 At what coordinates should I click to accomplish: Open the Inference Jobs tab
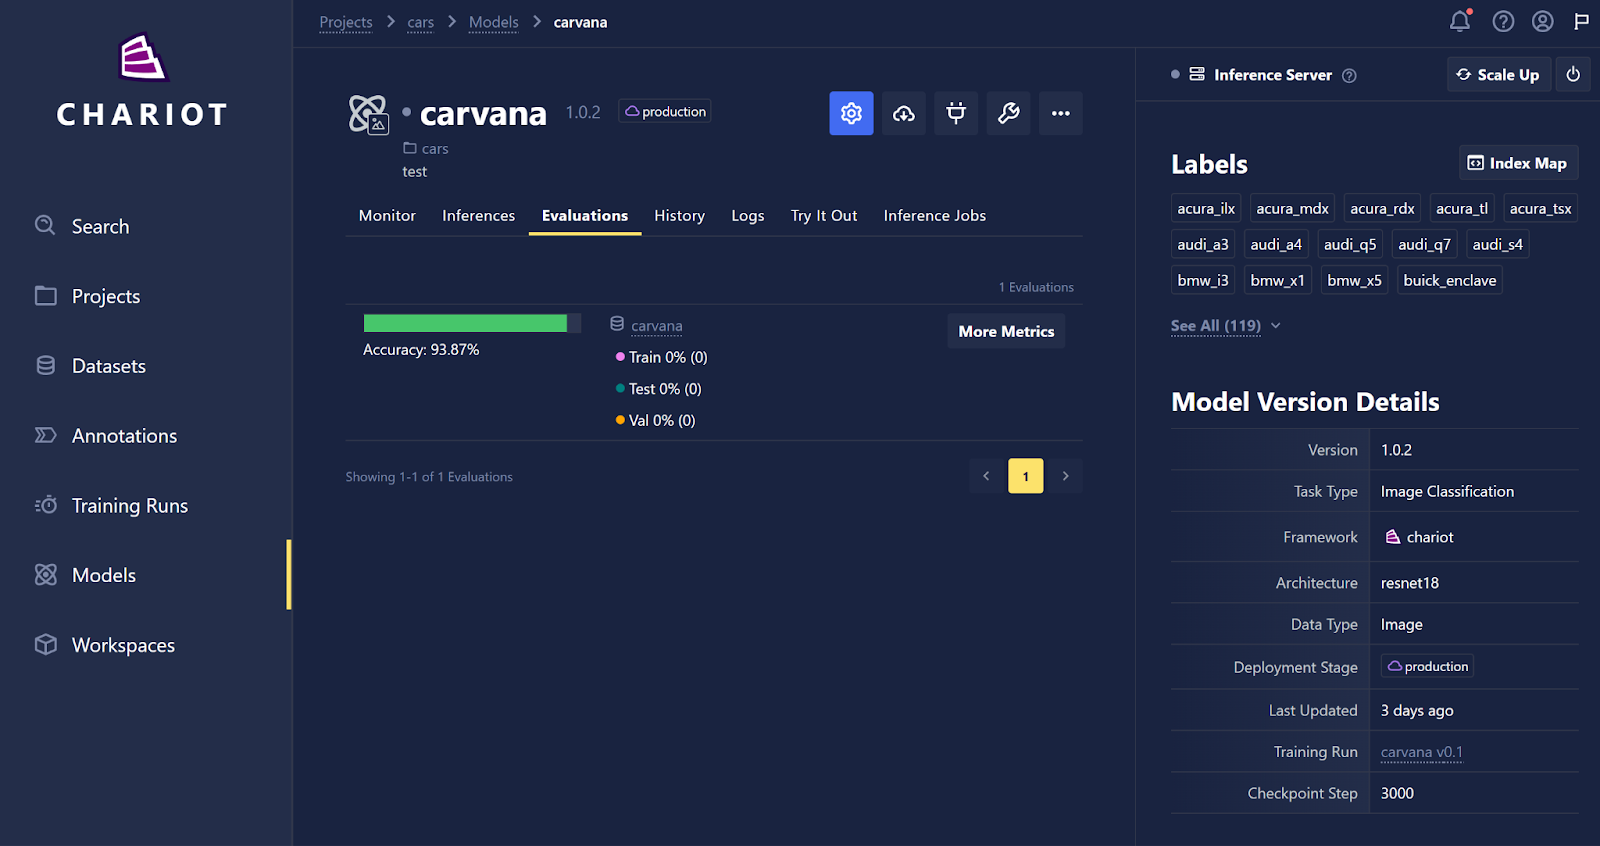(x=934, y=216)
